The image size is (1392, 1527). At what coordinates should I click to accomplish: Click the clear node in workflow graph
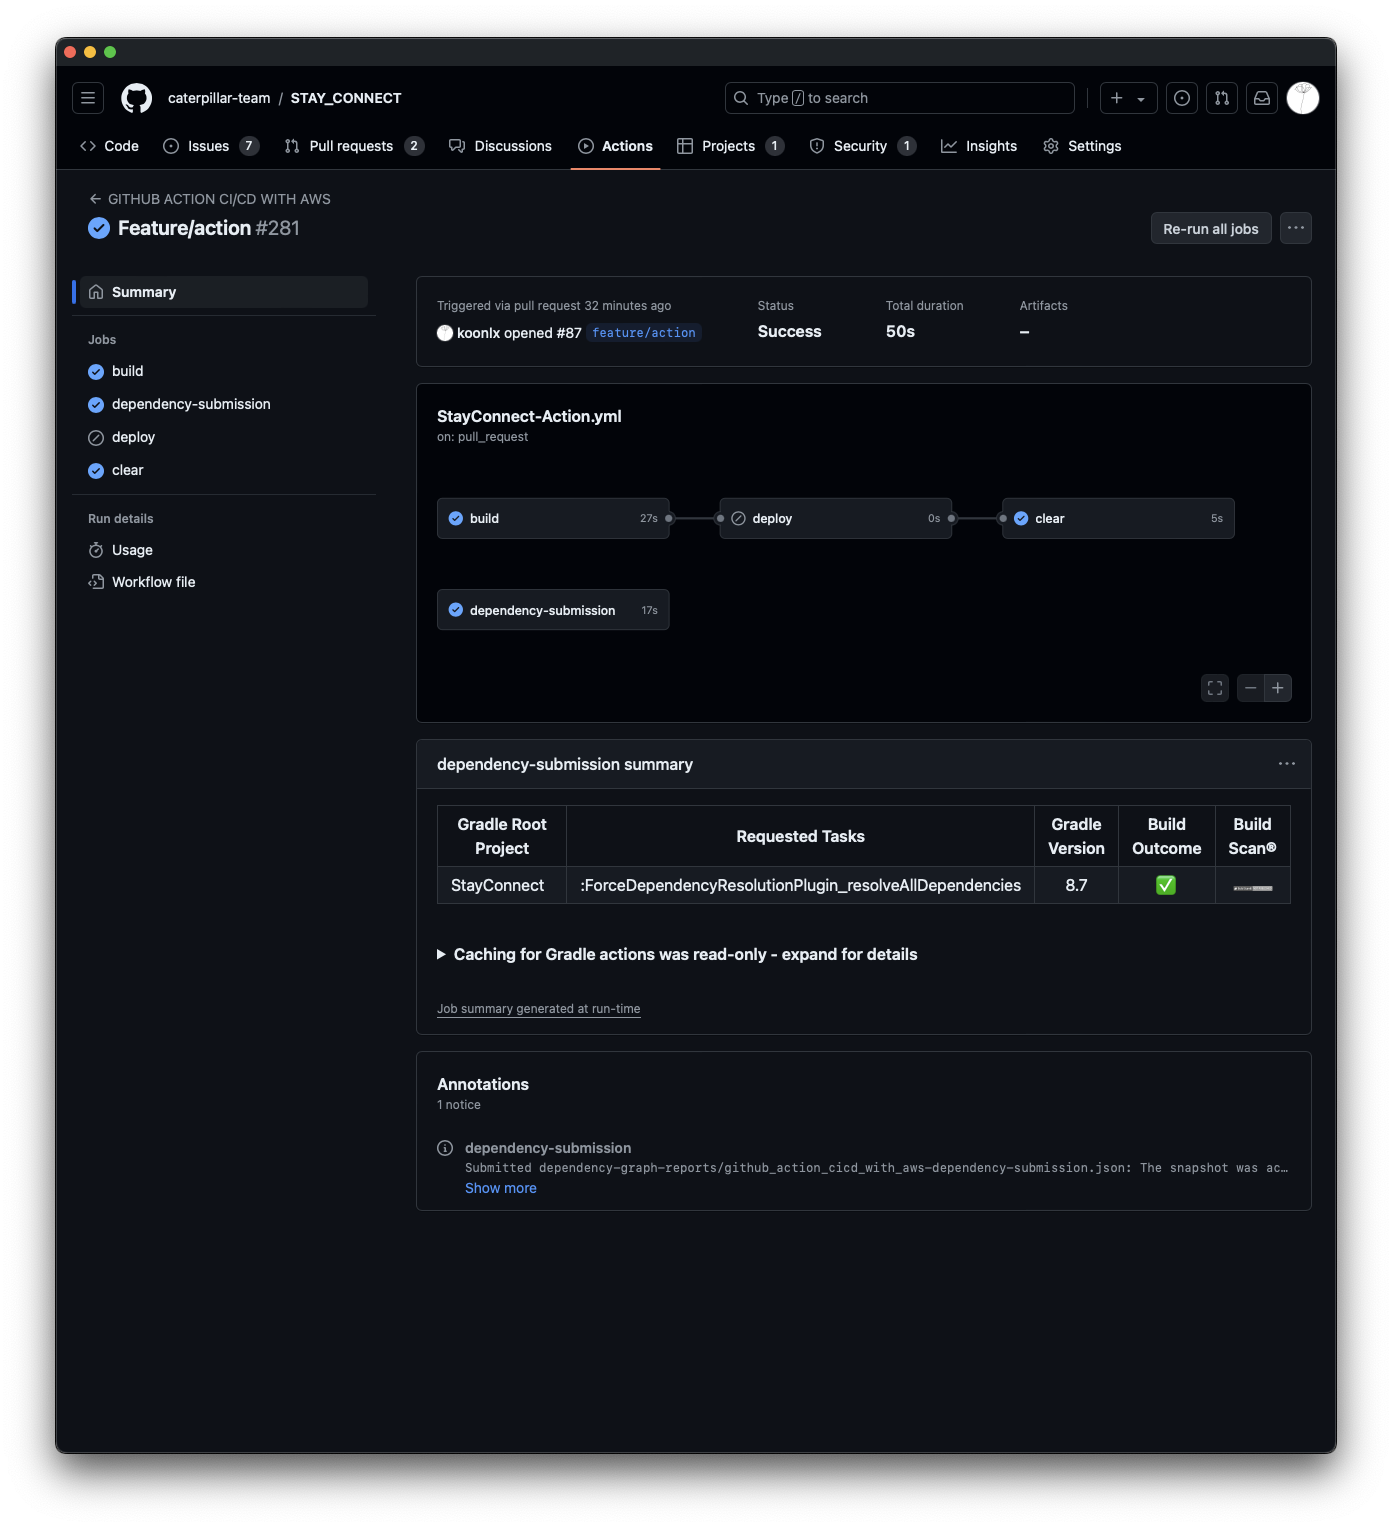pyautogui.click(x=1118, y=518)
